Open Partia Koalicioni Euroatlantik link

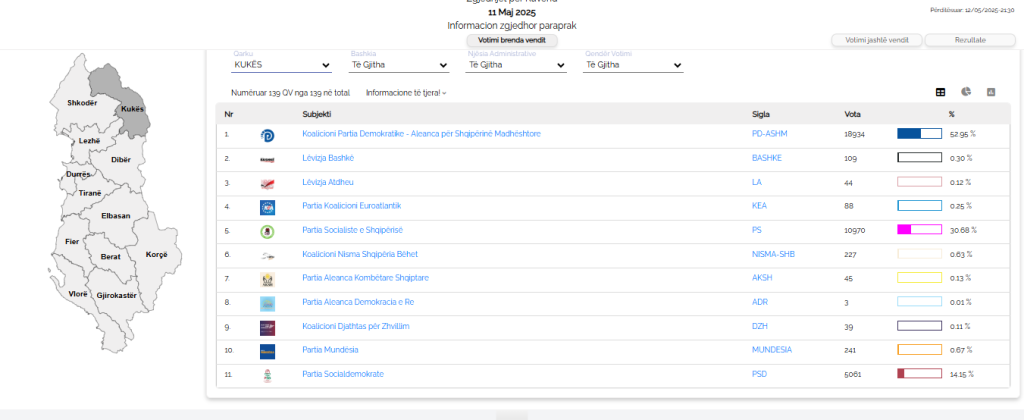(351, 206)
